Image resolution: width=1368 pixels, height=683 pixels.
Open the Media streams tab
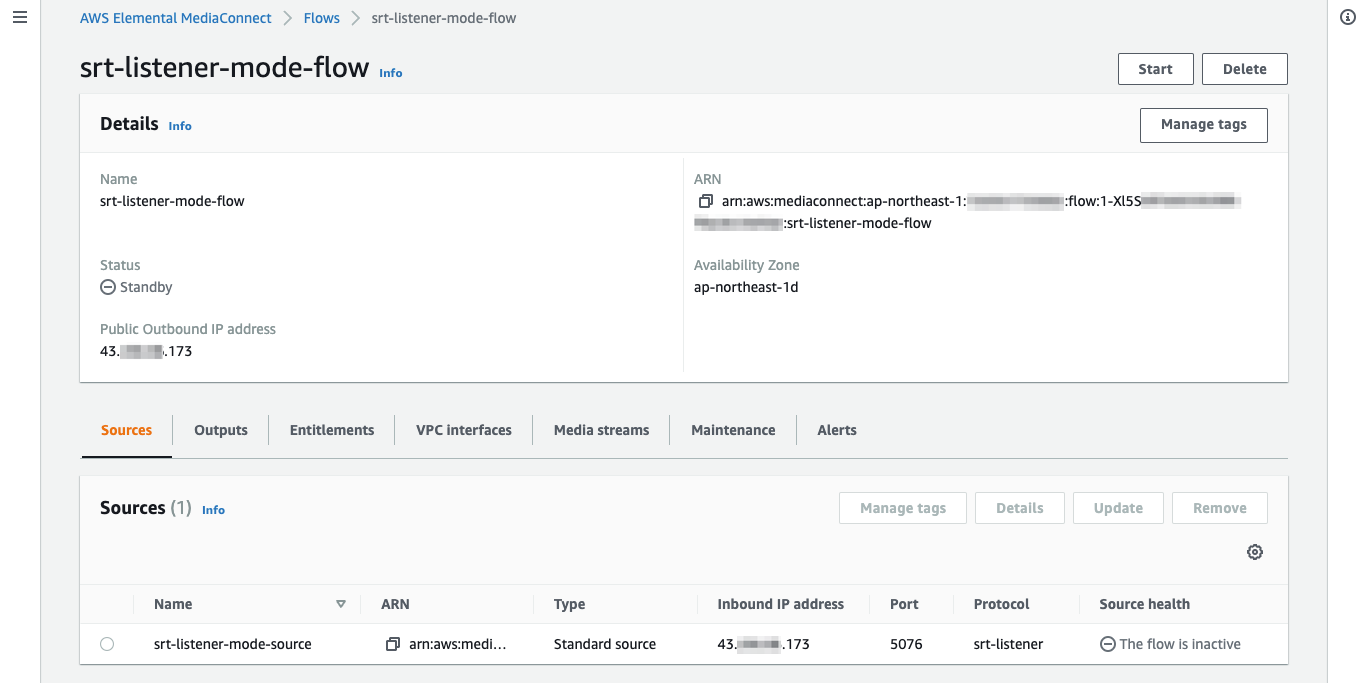[x=601, y=430]
